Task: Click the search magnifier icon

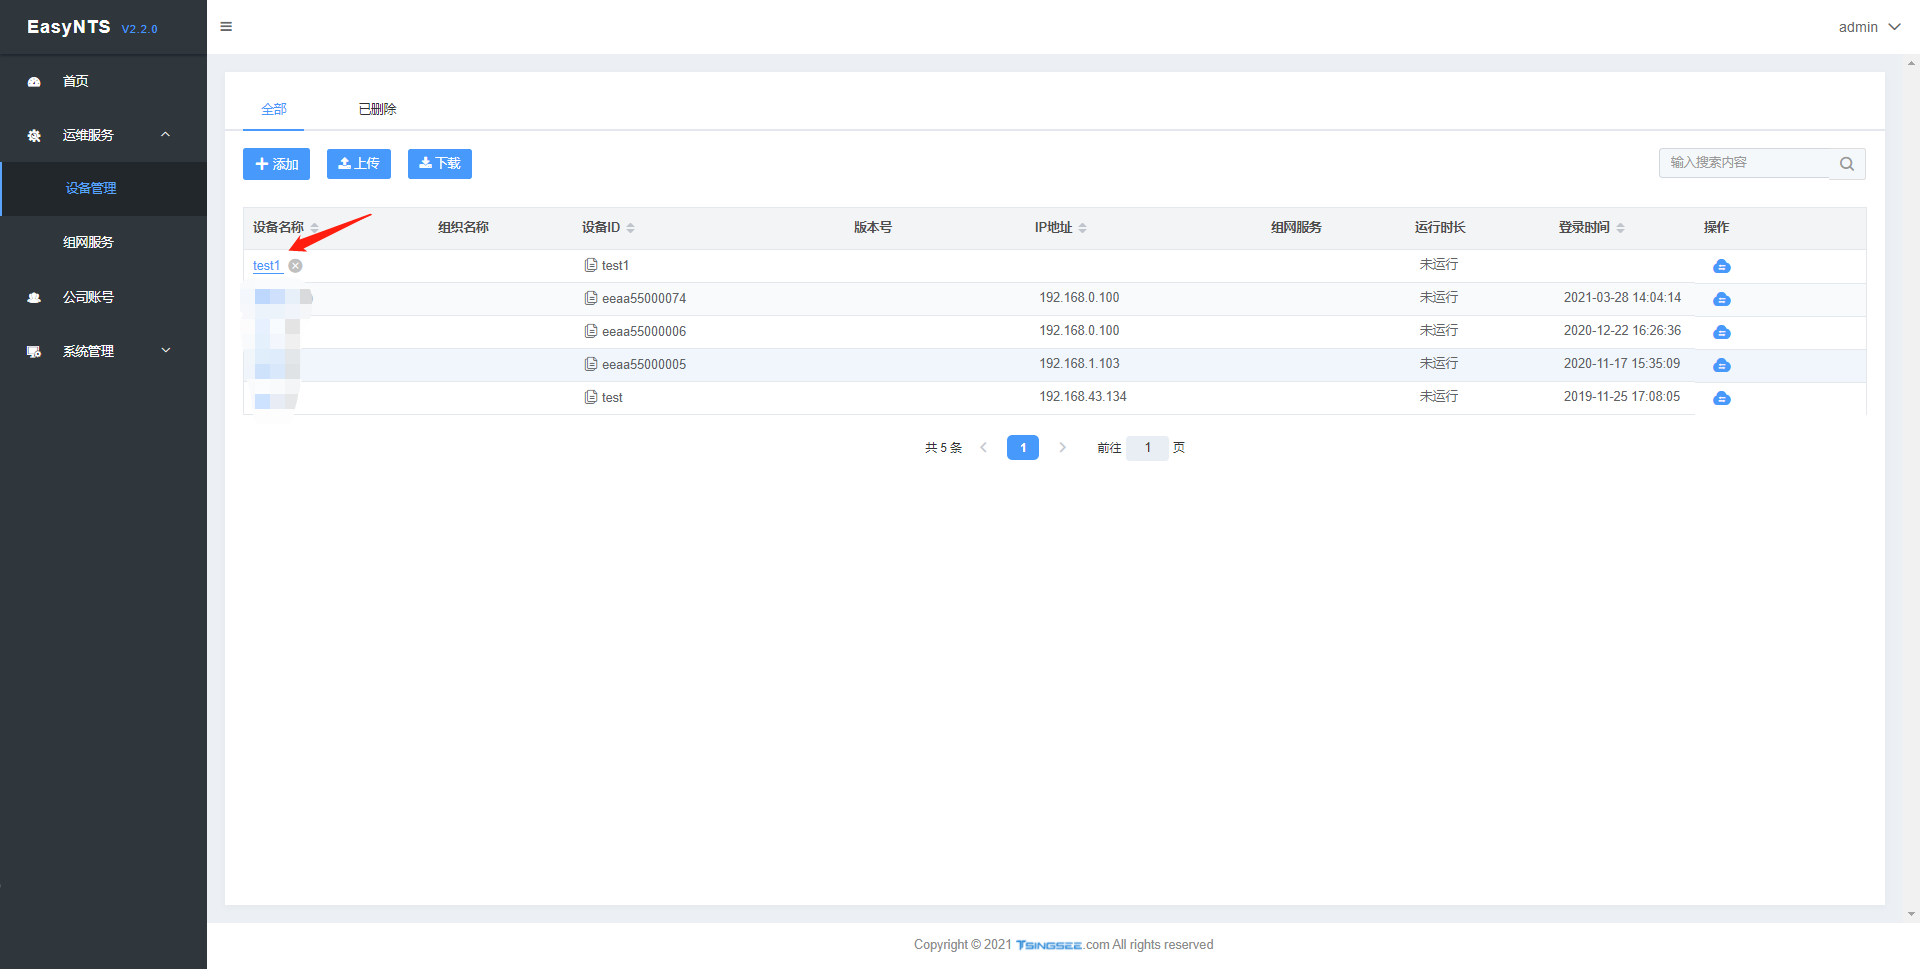Action: coord(1847,164)
